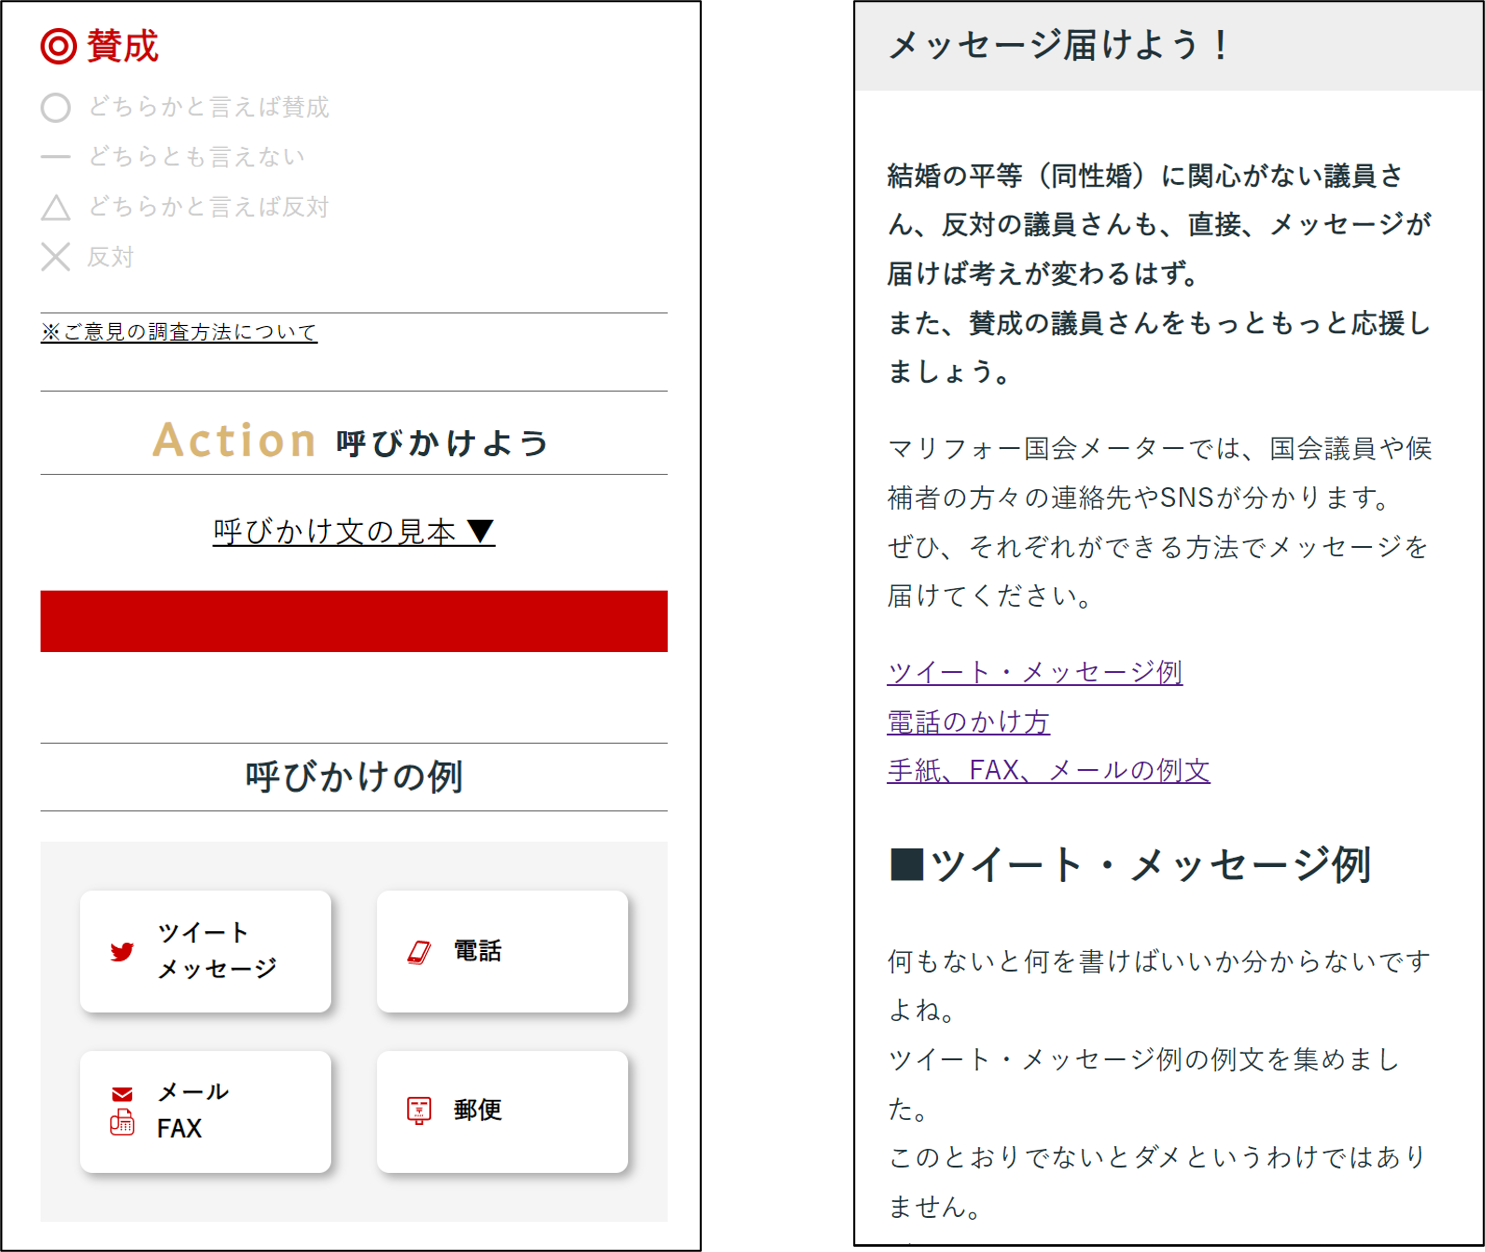
Task: Follow the ツイート・メッセージ例 link
Action: (x=1035, y=672)
